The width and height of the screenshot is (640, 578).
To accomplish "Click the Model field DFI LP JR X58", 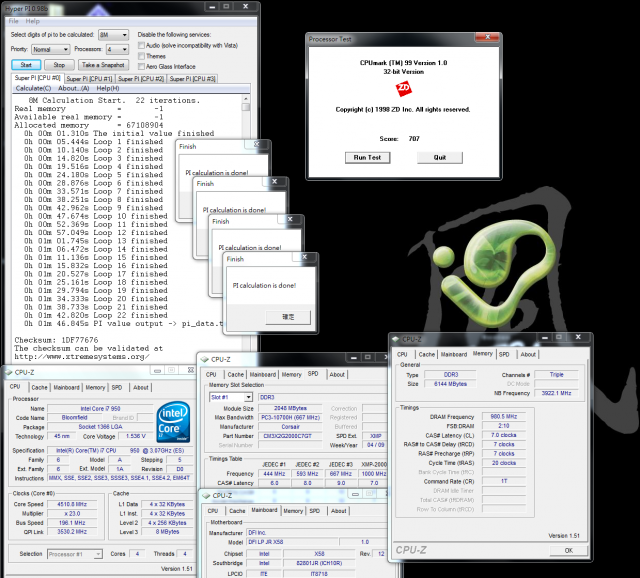I will pyautogui.click(x=293, y=542).
